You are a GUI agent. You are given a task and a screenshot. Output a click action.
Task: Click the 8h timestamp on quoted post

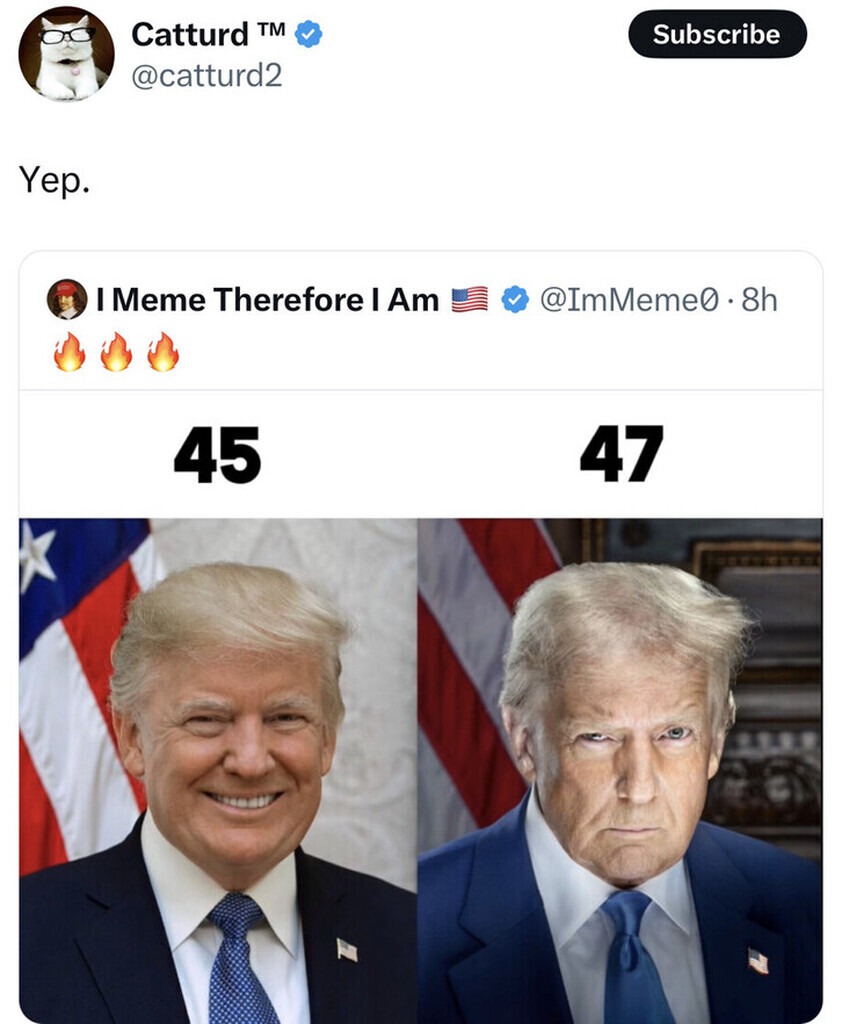click(759, 300)
